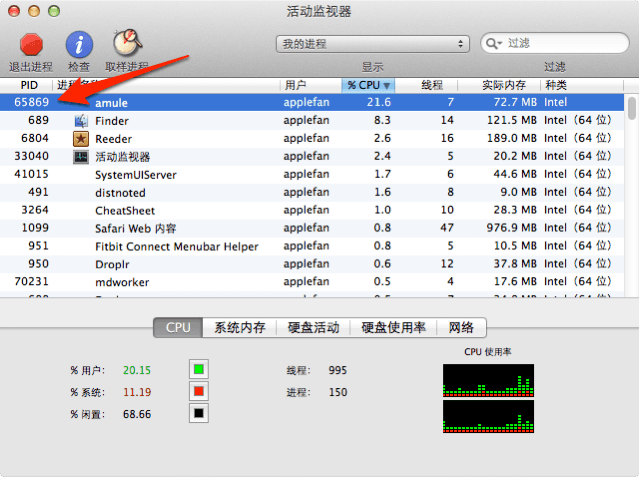The image size is (639, 477).
Task: Click the 189.0 MB memory value
Action: [512, 138]
